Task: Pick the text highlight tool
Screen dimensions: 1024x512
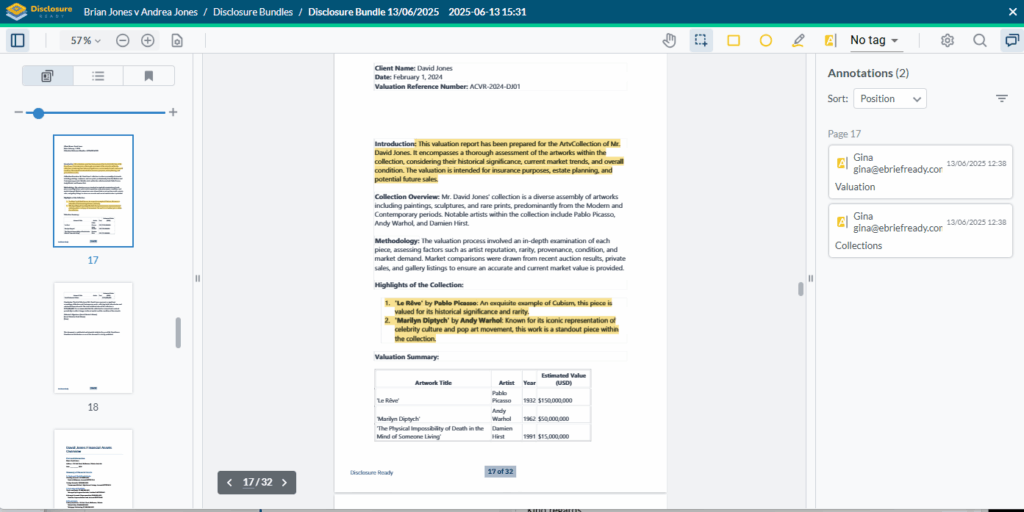Action: click(x=829, y=41)
